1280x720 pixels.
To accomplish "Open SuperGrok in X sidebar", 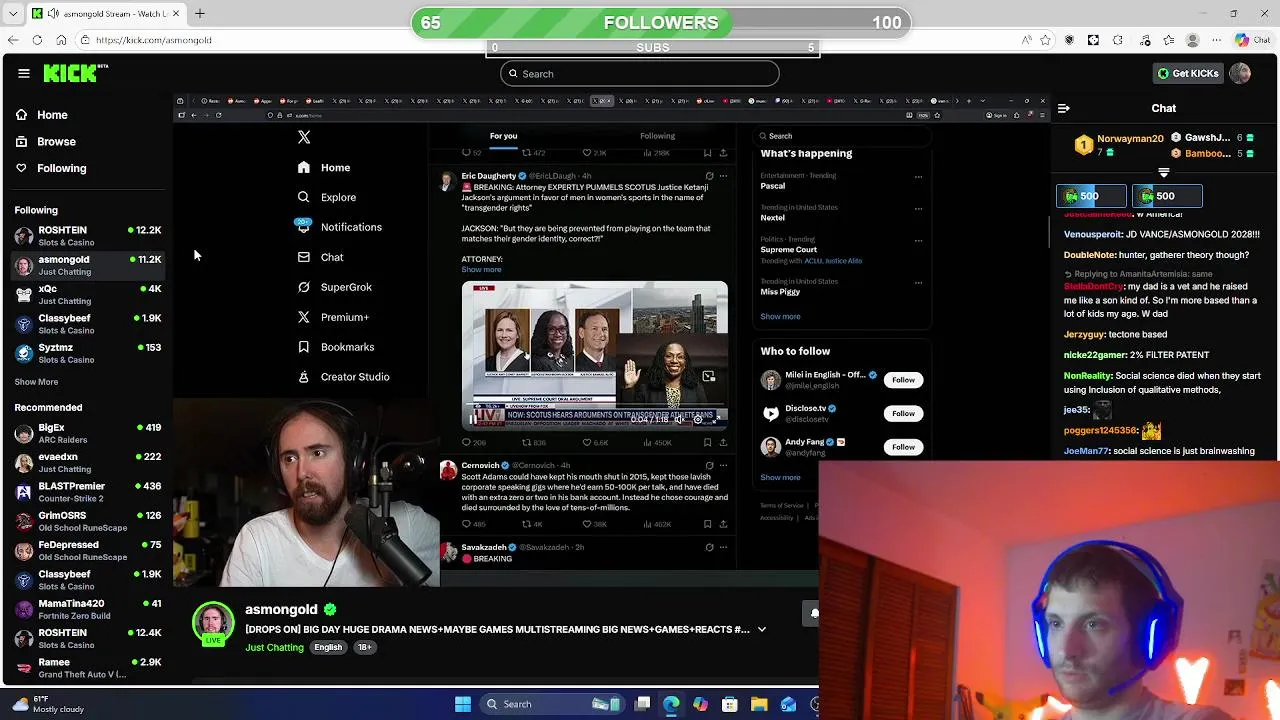I will [x=334, y=287].
